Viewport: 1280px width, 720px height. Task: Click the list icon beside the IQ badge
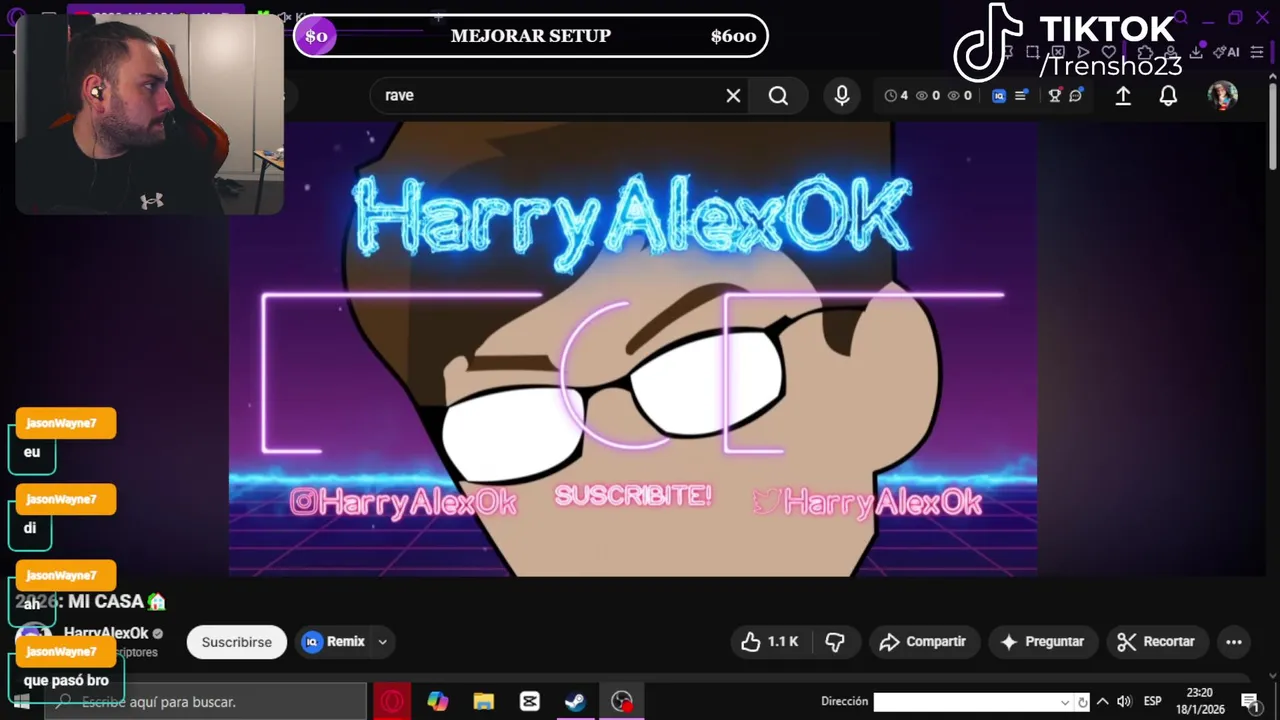pyautogui.click(x=1021, y=96)
